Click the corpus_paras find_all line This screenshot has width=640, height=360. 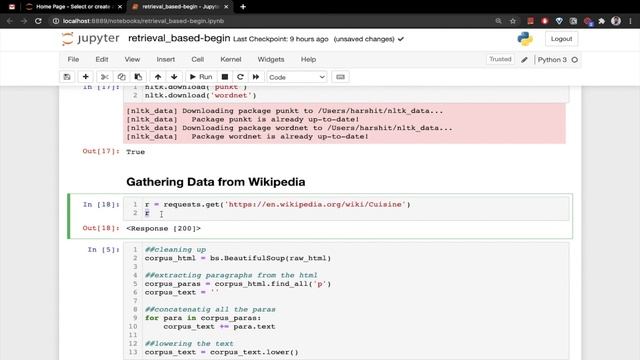click(238, 284)
